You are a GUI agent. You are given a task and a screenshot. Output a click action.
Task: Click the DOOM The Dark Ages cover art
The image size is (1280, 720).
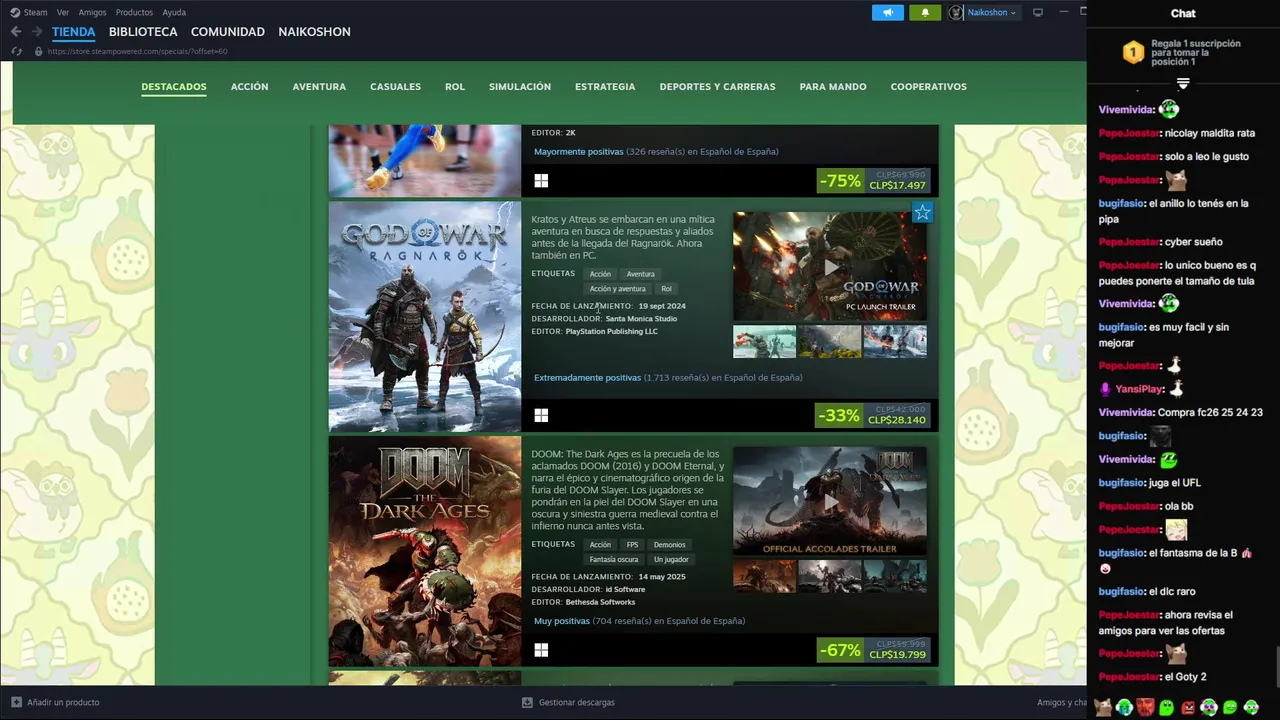point(425,551)
